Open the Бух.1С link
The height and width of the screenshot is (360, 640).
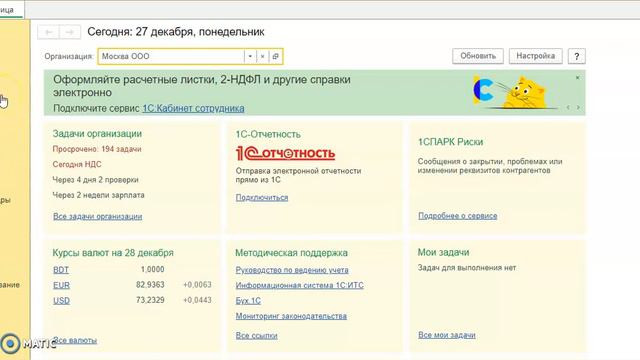[248, 300]
